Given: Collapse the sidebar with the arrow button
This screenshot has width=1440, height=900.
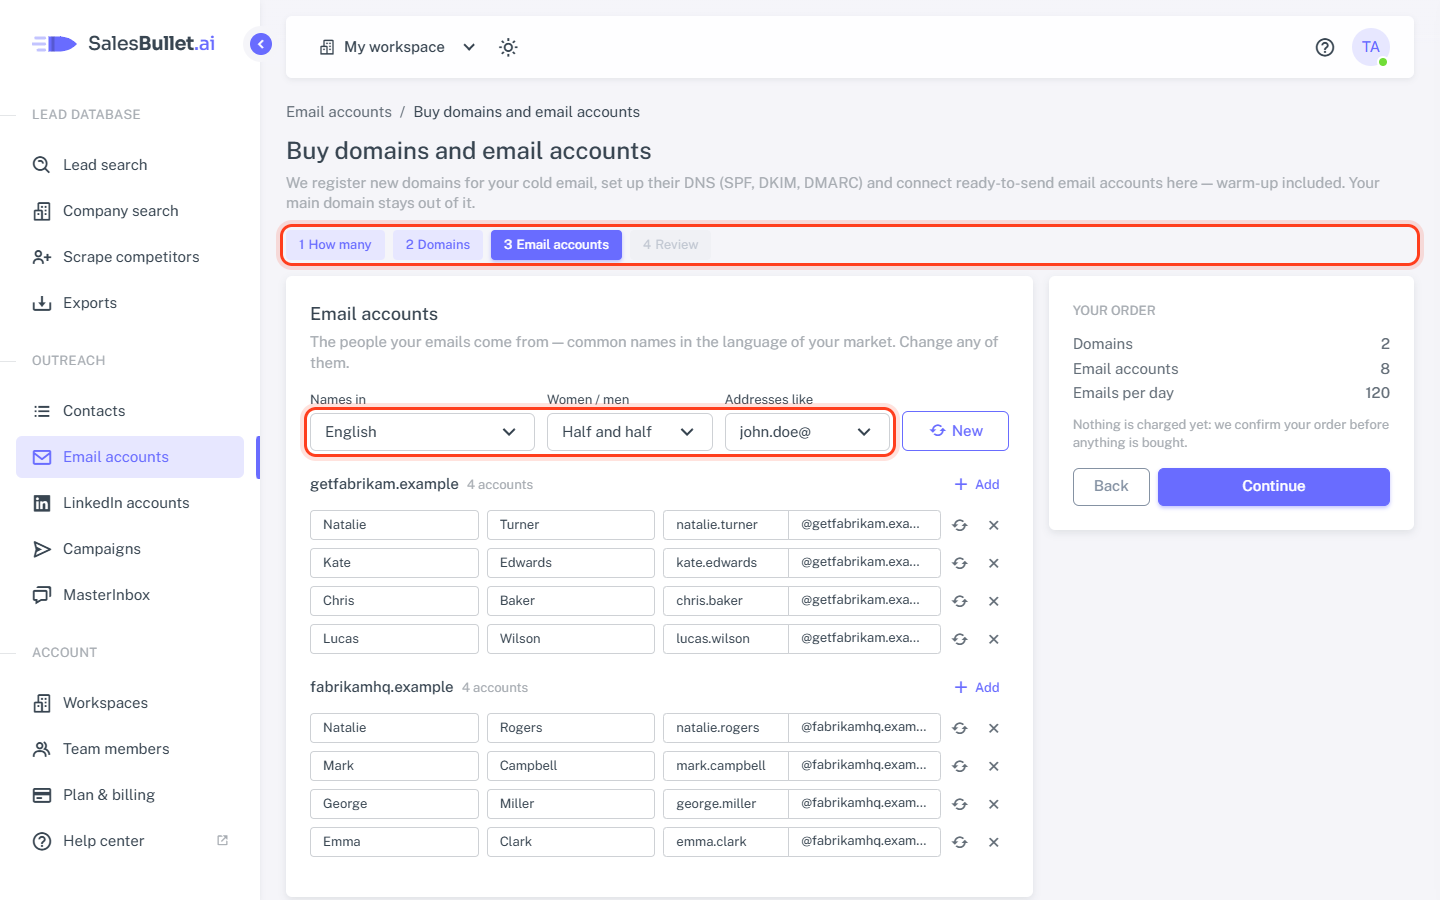Looking at the screenshot, I should click(261, 44).
